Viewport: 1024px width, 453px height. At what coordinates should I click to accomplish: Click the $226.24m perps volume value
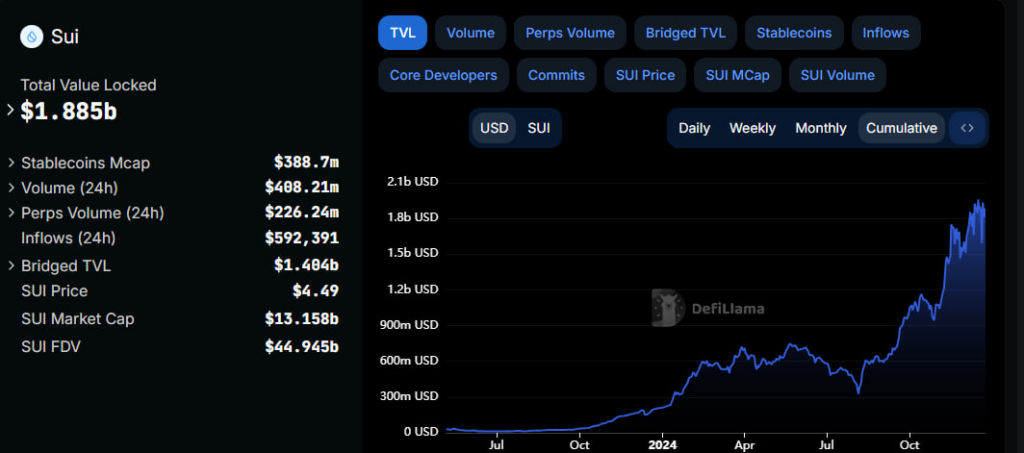coord(302,213)
